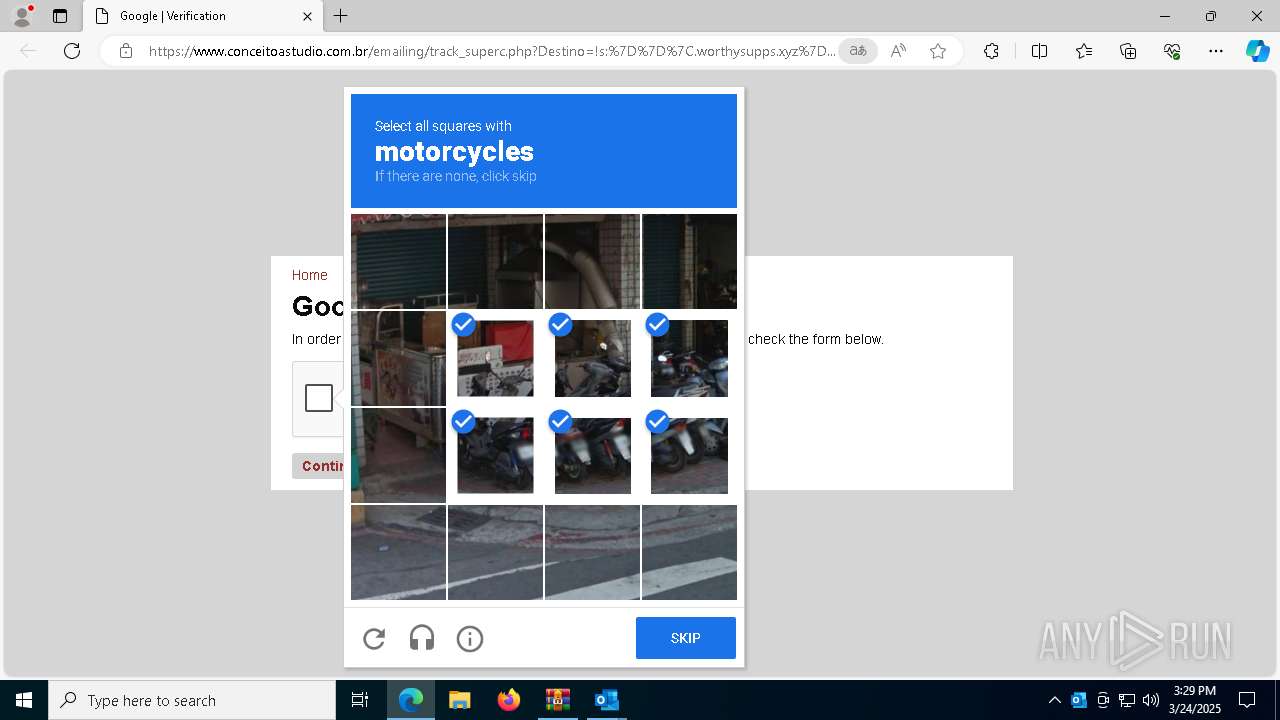Open the Collections icon
The width and height of the screenshot is (1280, 720).
[x=1128, y=51]
